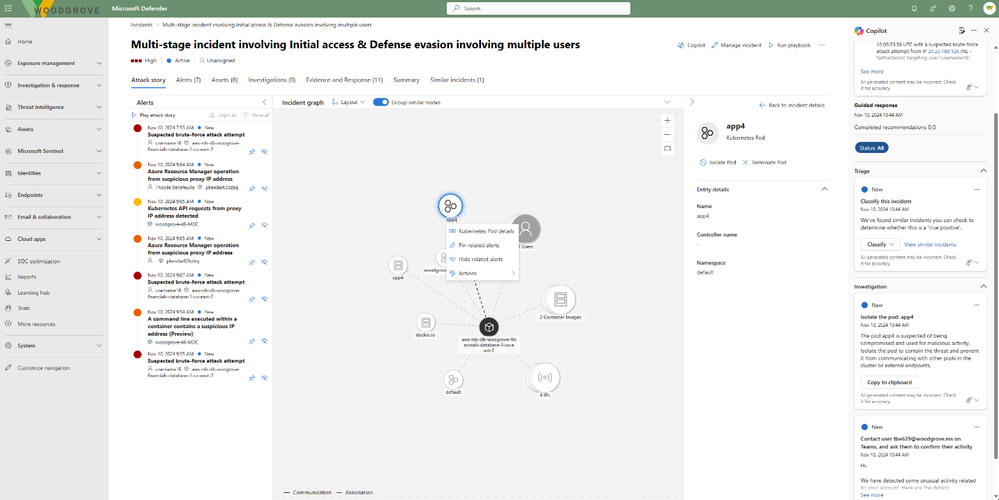Switch to the Assets (6) tab
The height and width of the screenshot is (500, 999).
click(x=225, y=80)
